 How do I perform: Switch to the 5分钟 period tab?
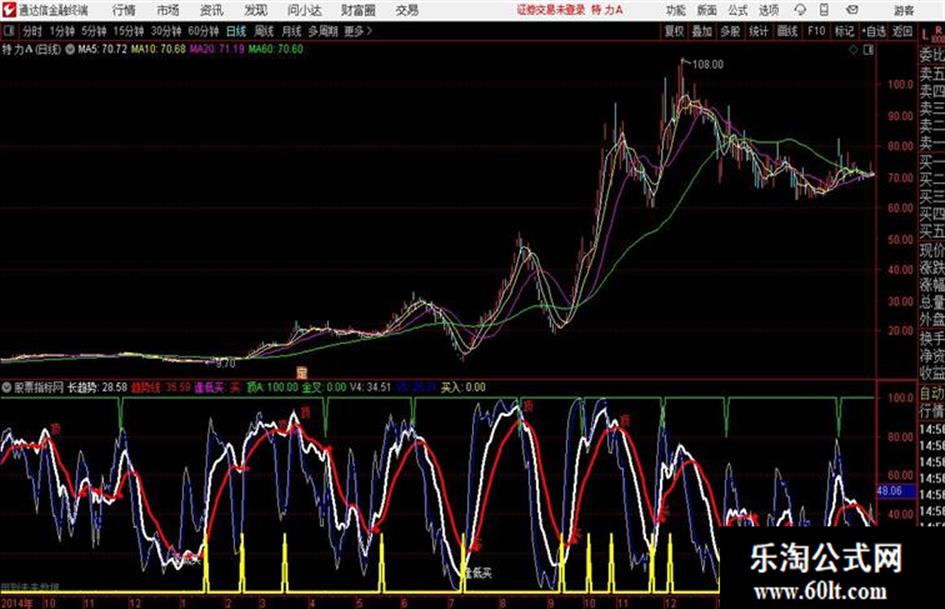point(94,31)
